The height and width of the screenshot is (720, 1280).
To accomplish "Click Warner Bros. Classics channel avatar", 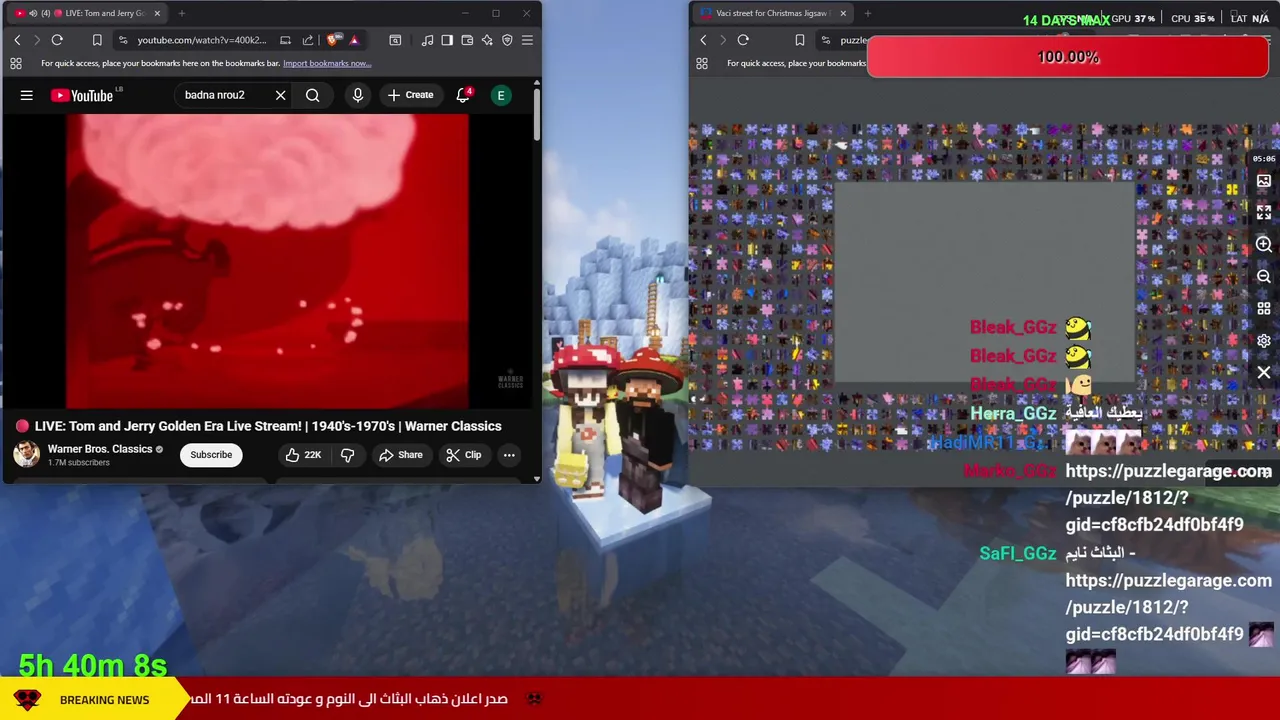I will click(x=26, y=454).
